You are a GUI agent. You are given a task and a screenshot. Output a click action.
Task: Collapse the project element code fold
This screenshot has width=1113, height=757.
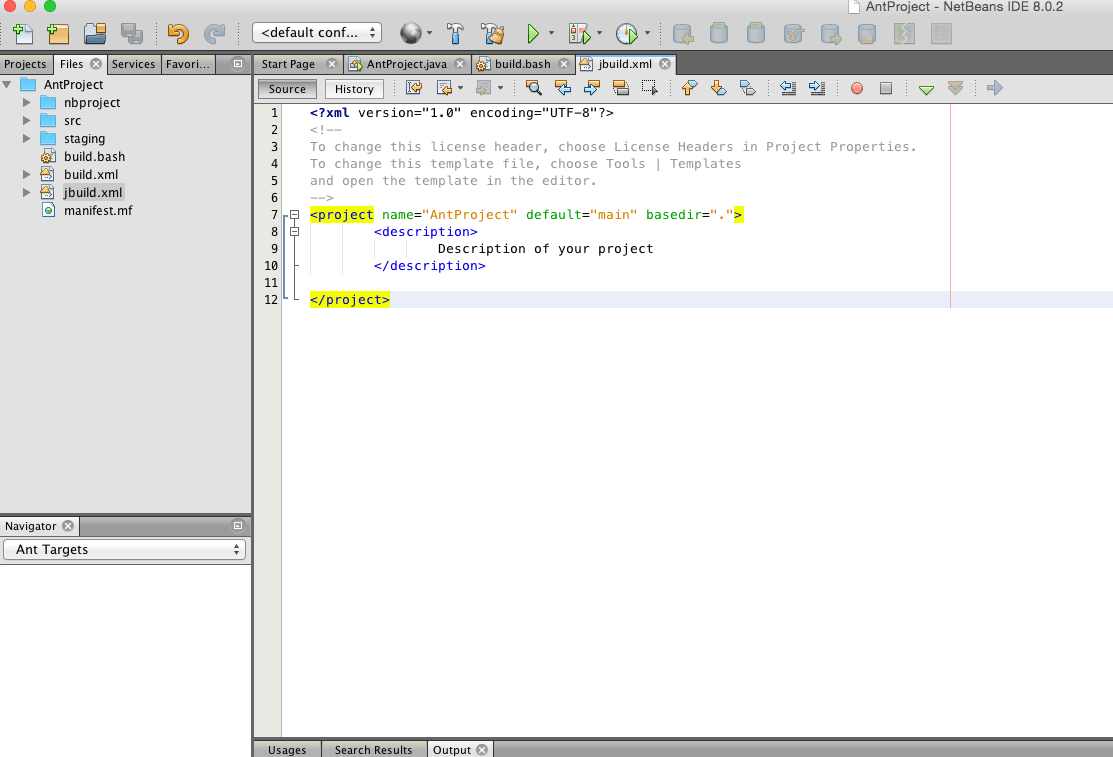click(294, 215)
